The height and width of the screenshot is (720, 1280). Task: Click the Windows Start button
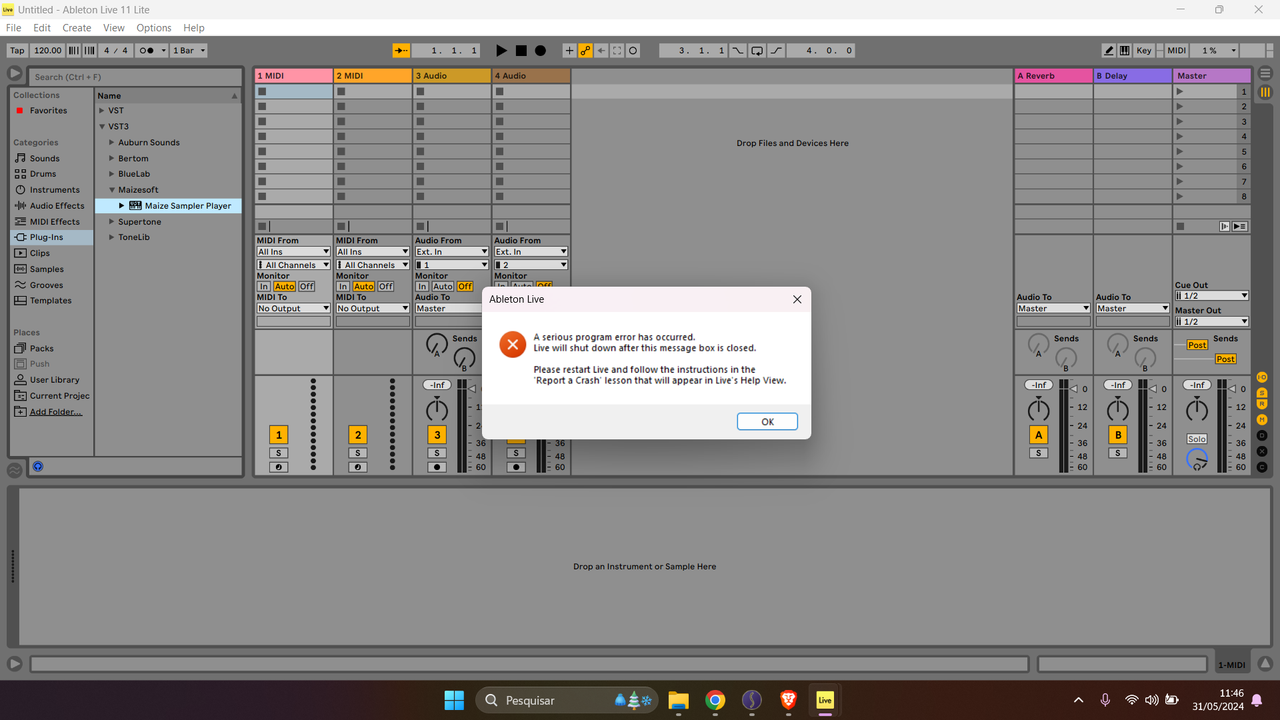pyautogui.click(x=454, y=700)
